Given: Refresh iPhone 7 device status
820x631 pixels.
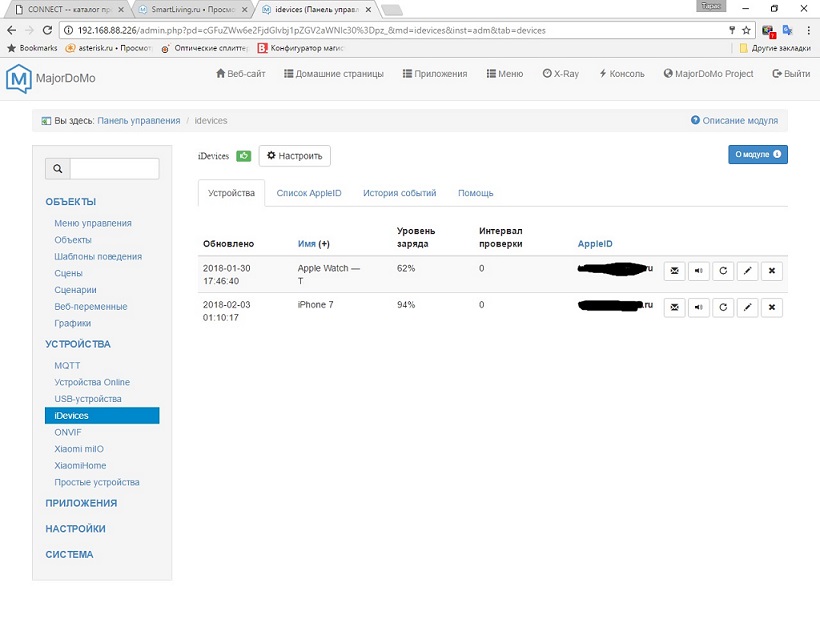Looking at the screenshot, I should pyautogui.click(x=723, y=307).
